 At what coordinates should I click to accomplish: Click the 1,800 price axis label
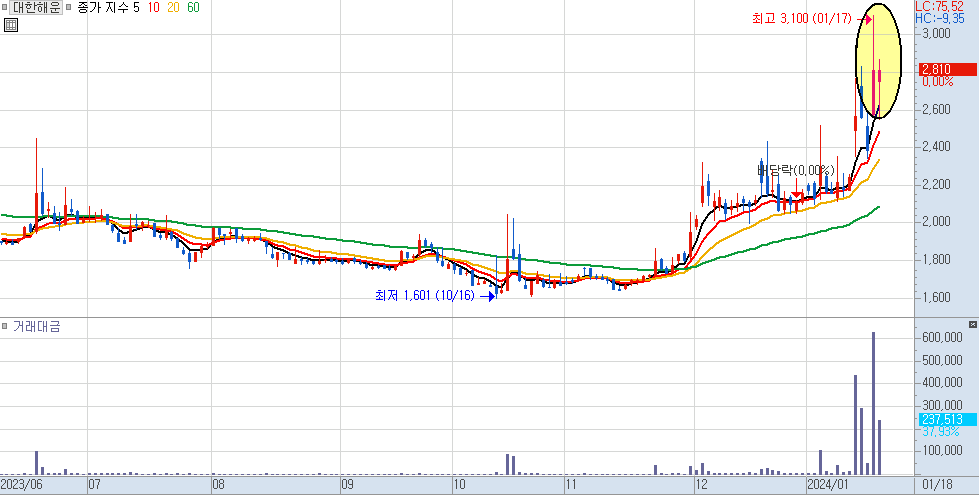tap(937, 260)
